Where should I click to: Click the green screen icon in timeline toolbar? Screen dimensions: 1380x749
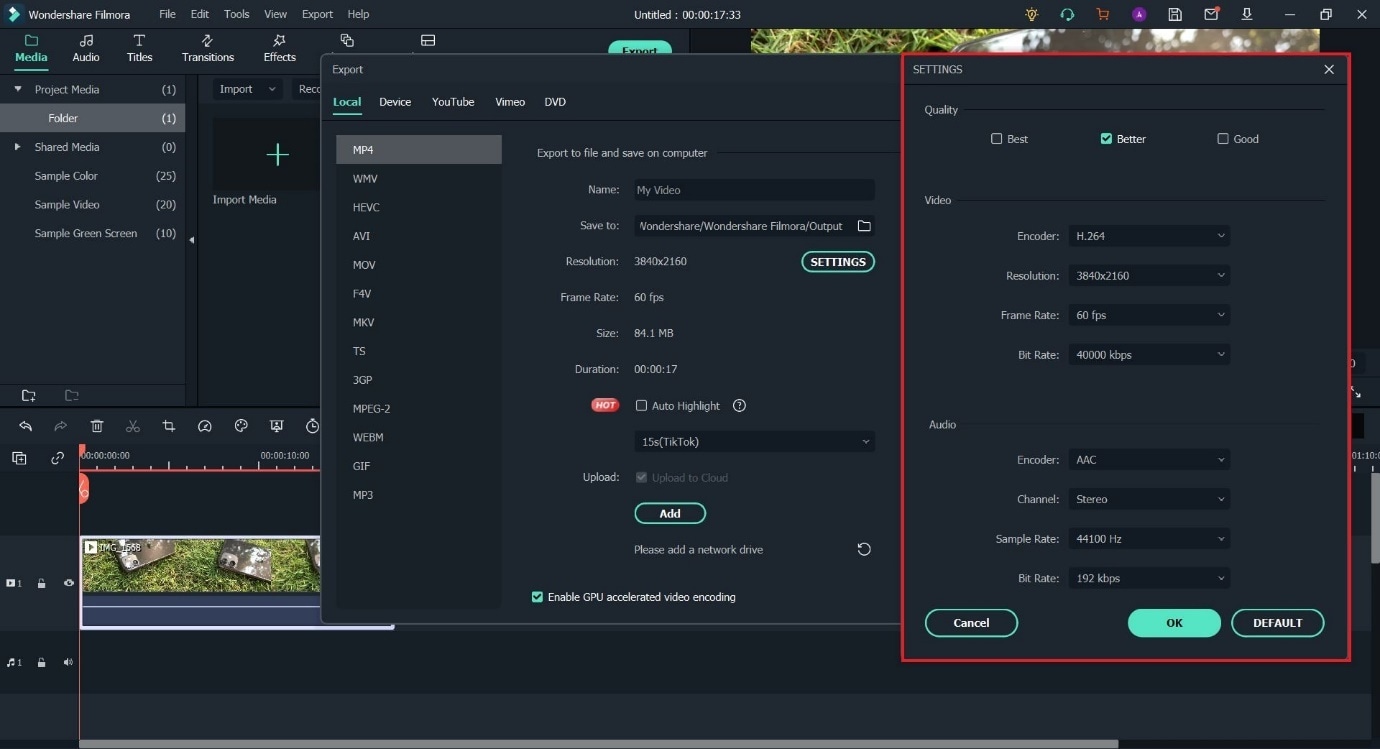(x=277, y=426)
